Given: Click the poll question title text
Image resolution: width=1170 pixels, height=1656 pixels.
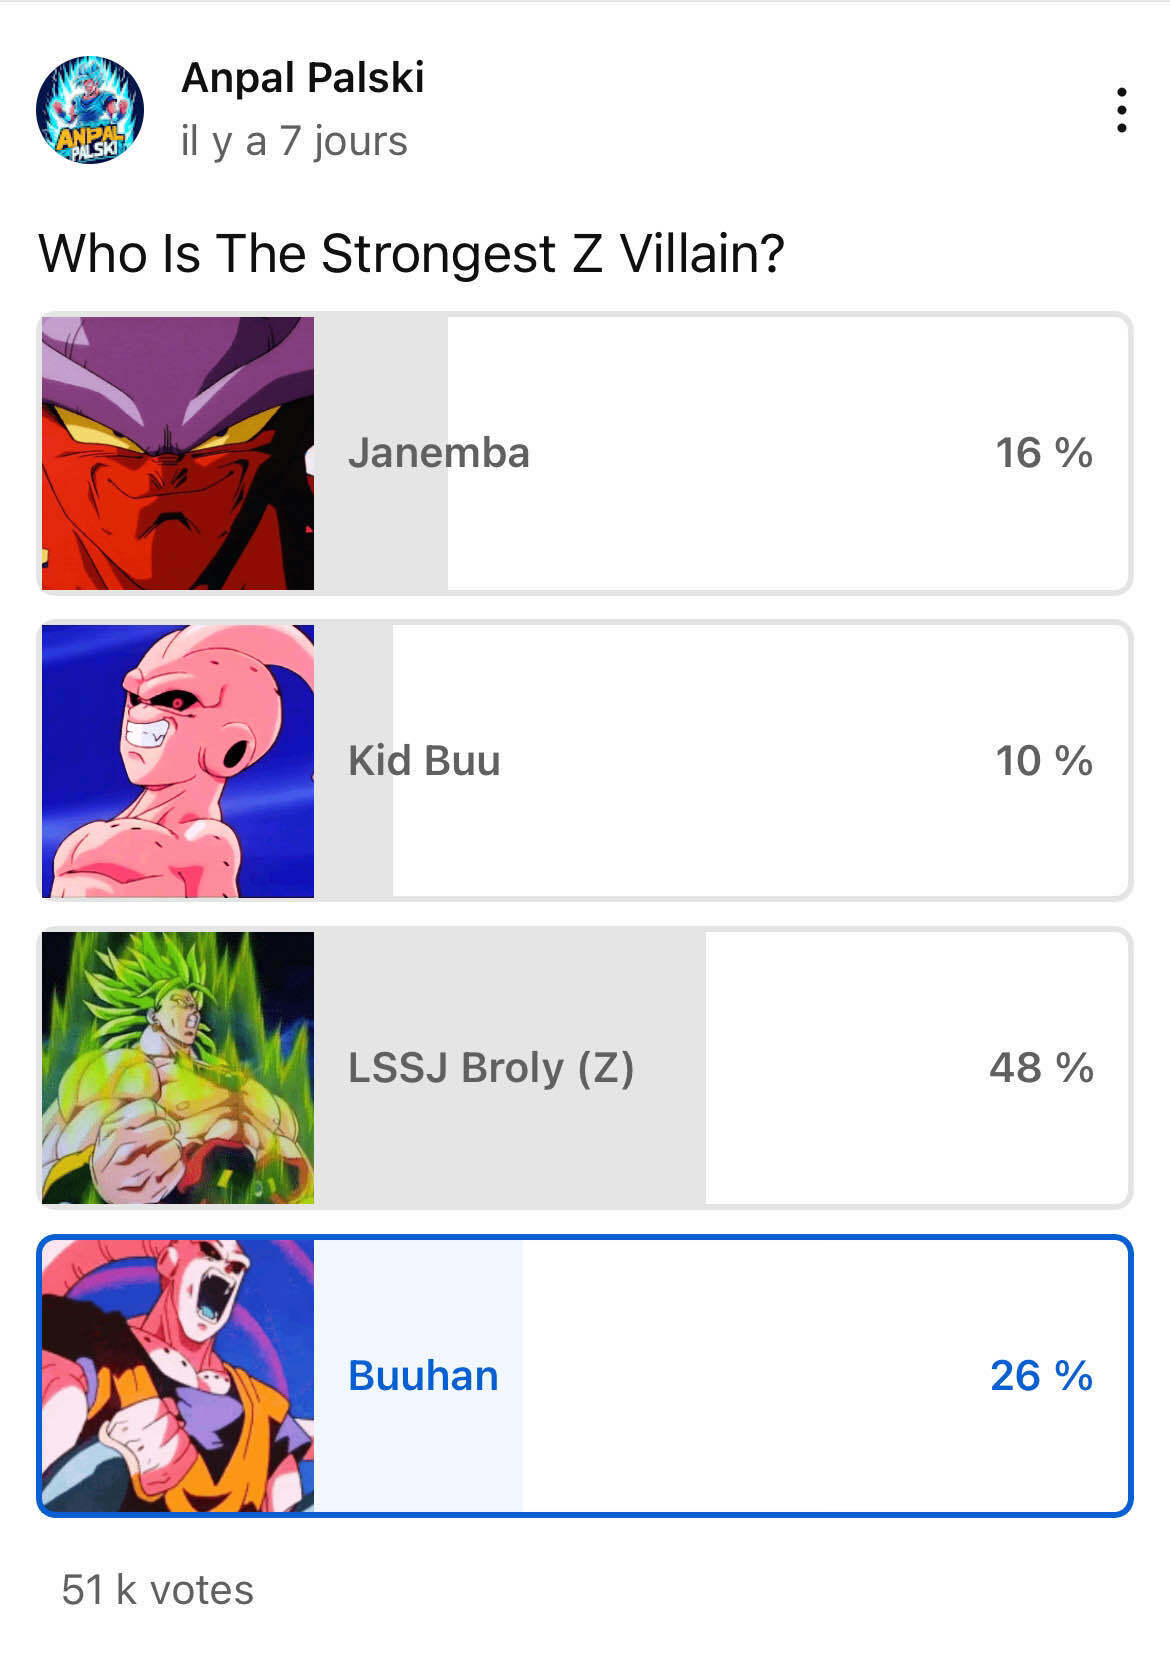Looking at the screenshot, I should (x=411, y=254).
